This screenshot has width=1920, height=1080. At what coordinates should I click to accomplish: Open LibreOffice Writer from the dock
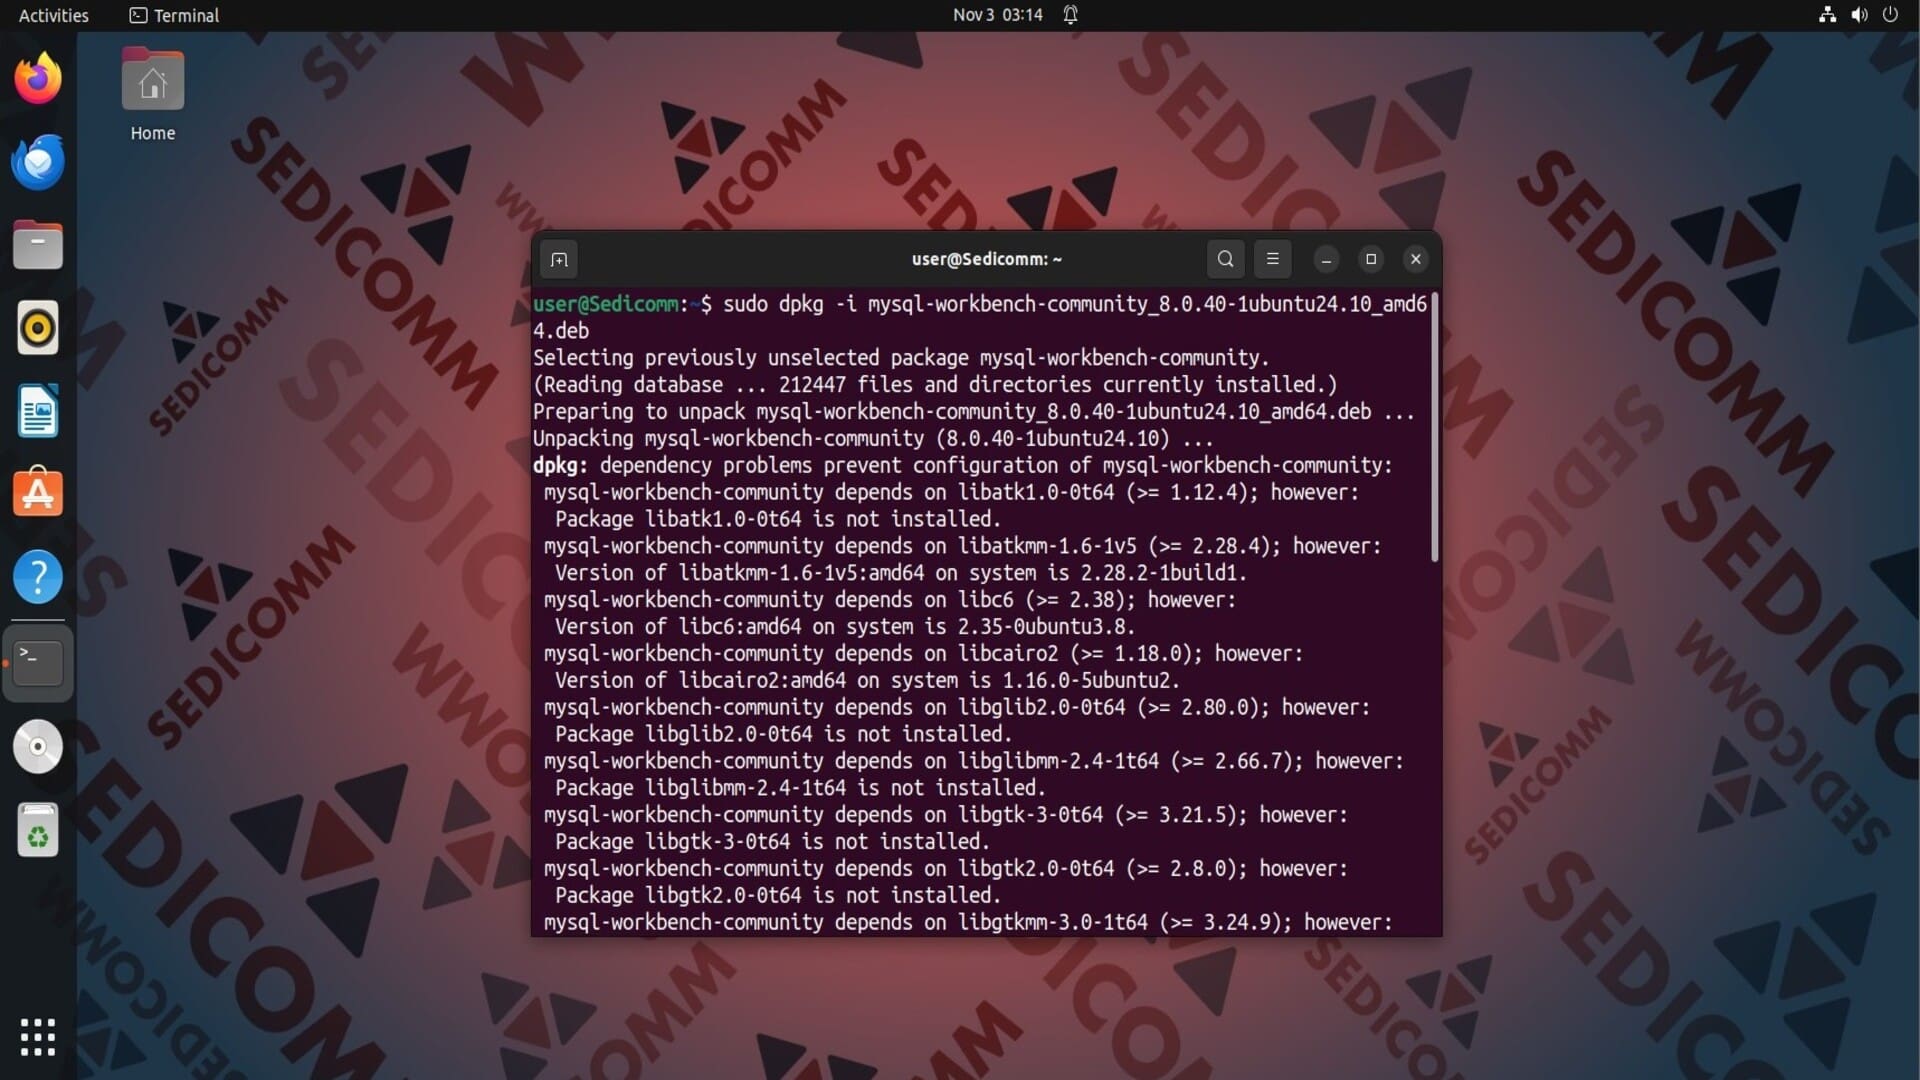click(38, 411)
